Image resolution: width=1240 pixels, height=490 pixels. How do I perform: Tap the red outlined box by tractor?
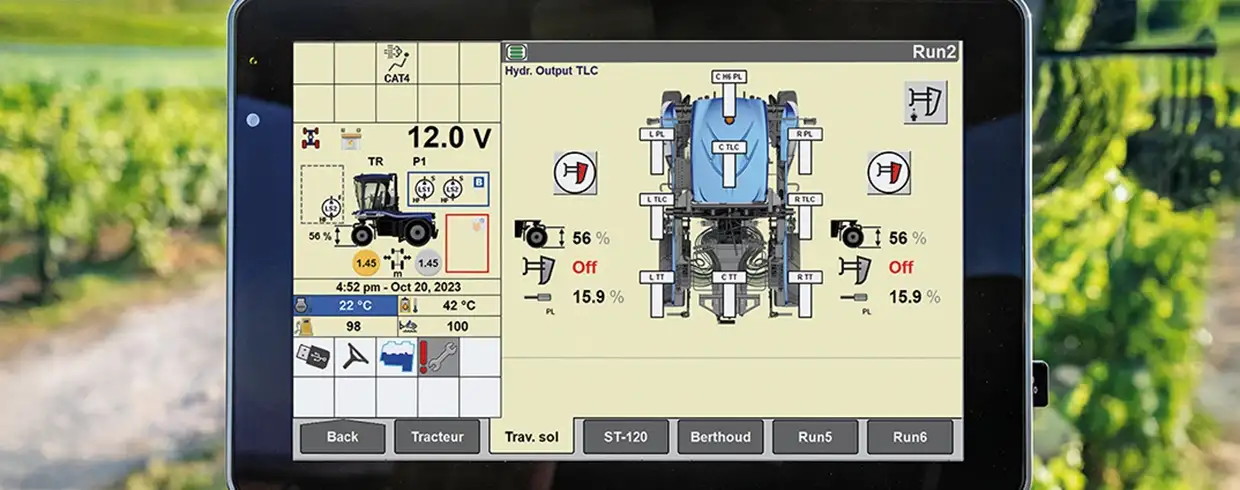(466, 243)
